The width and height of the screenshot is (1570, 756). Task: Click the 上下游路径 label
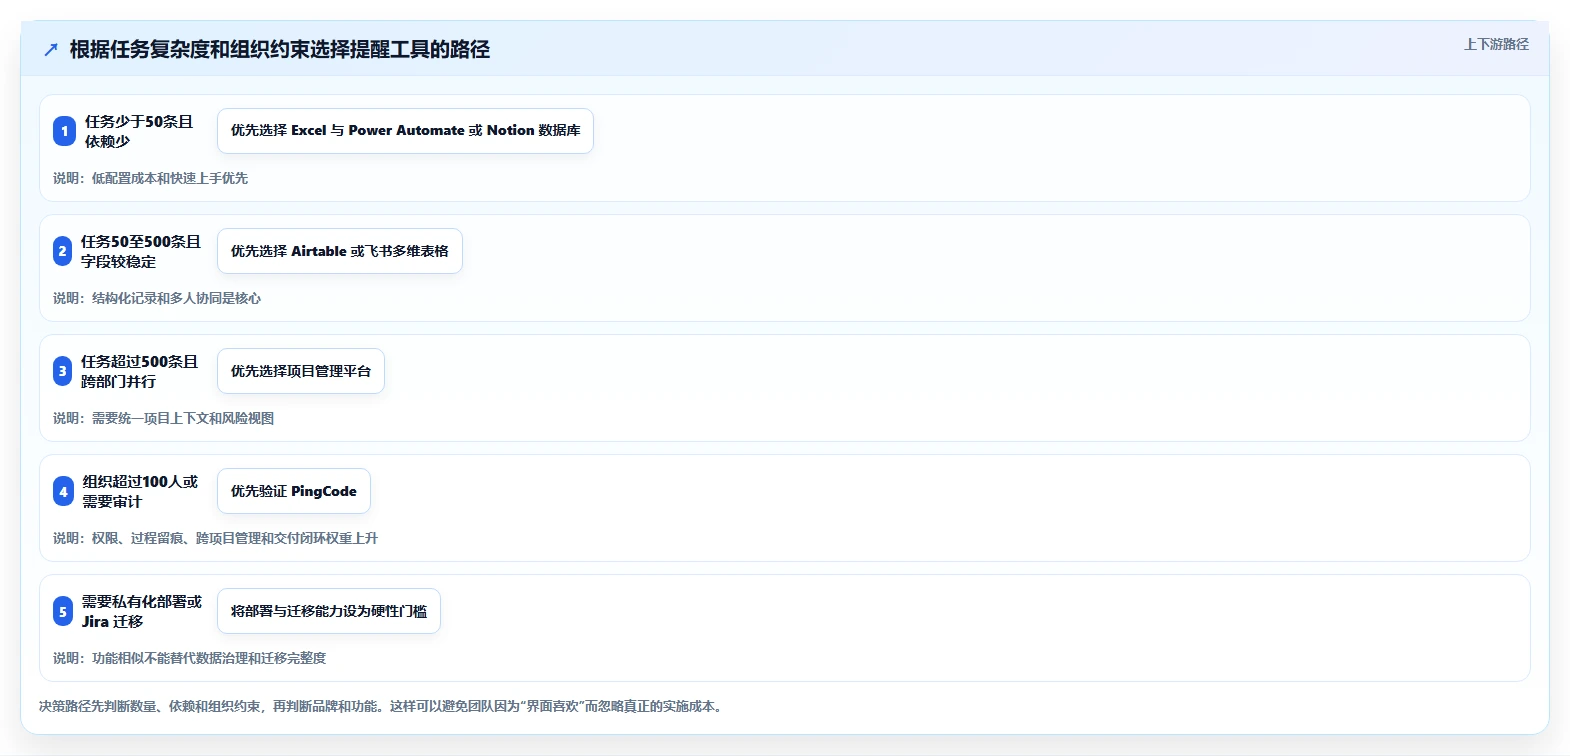pos(1496,44)
